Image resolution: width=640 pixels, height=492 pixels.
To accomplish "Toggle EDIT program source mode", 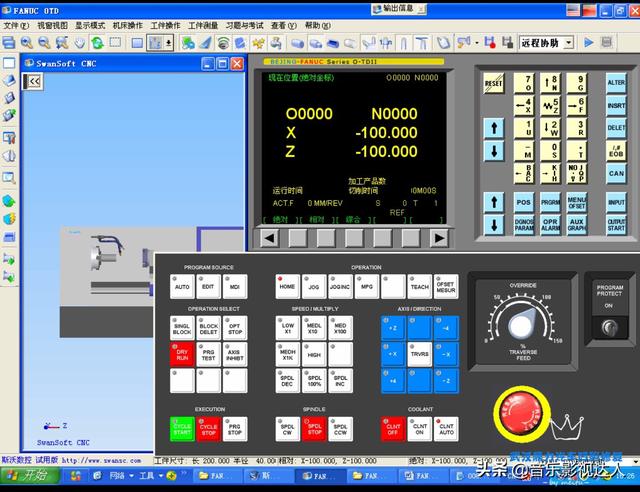I will 208,286.
